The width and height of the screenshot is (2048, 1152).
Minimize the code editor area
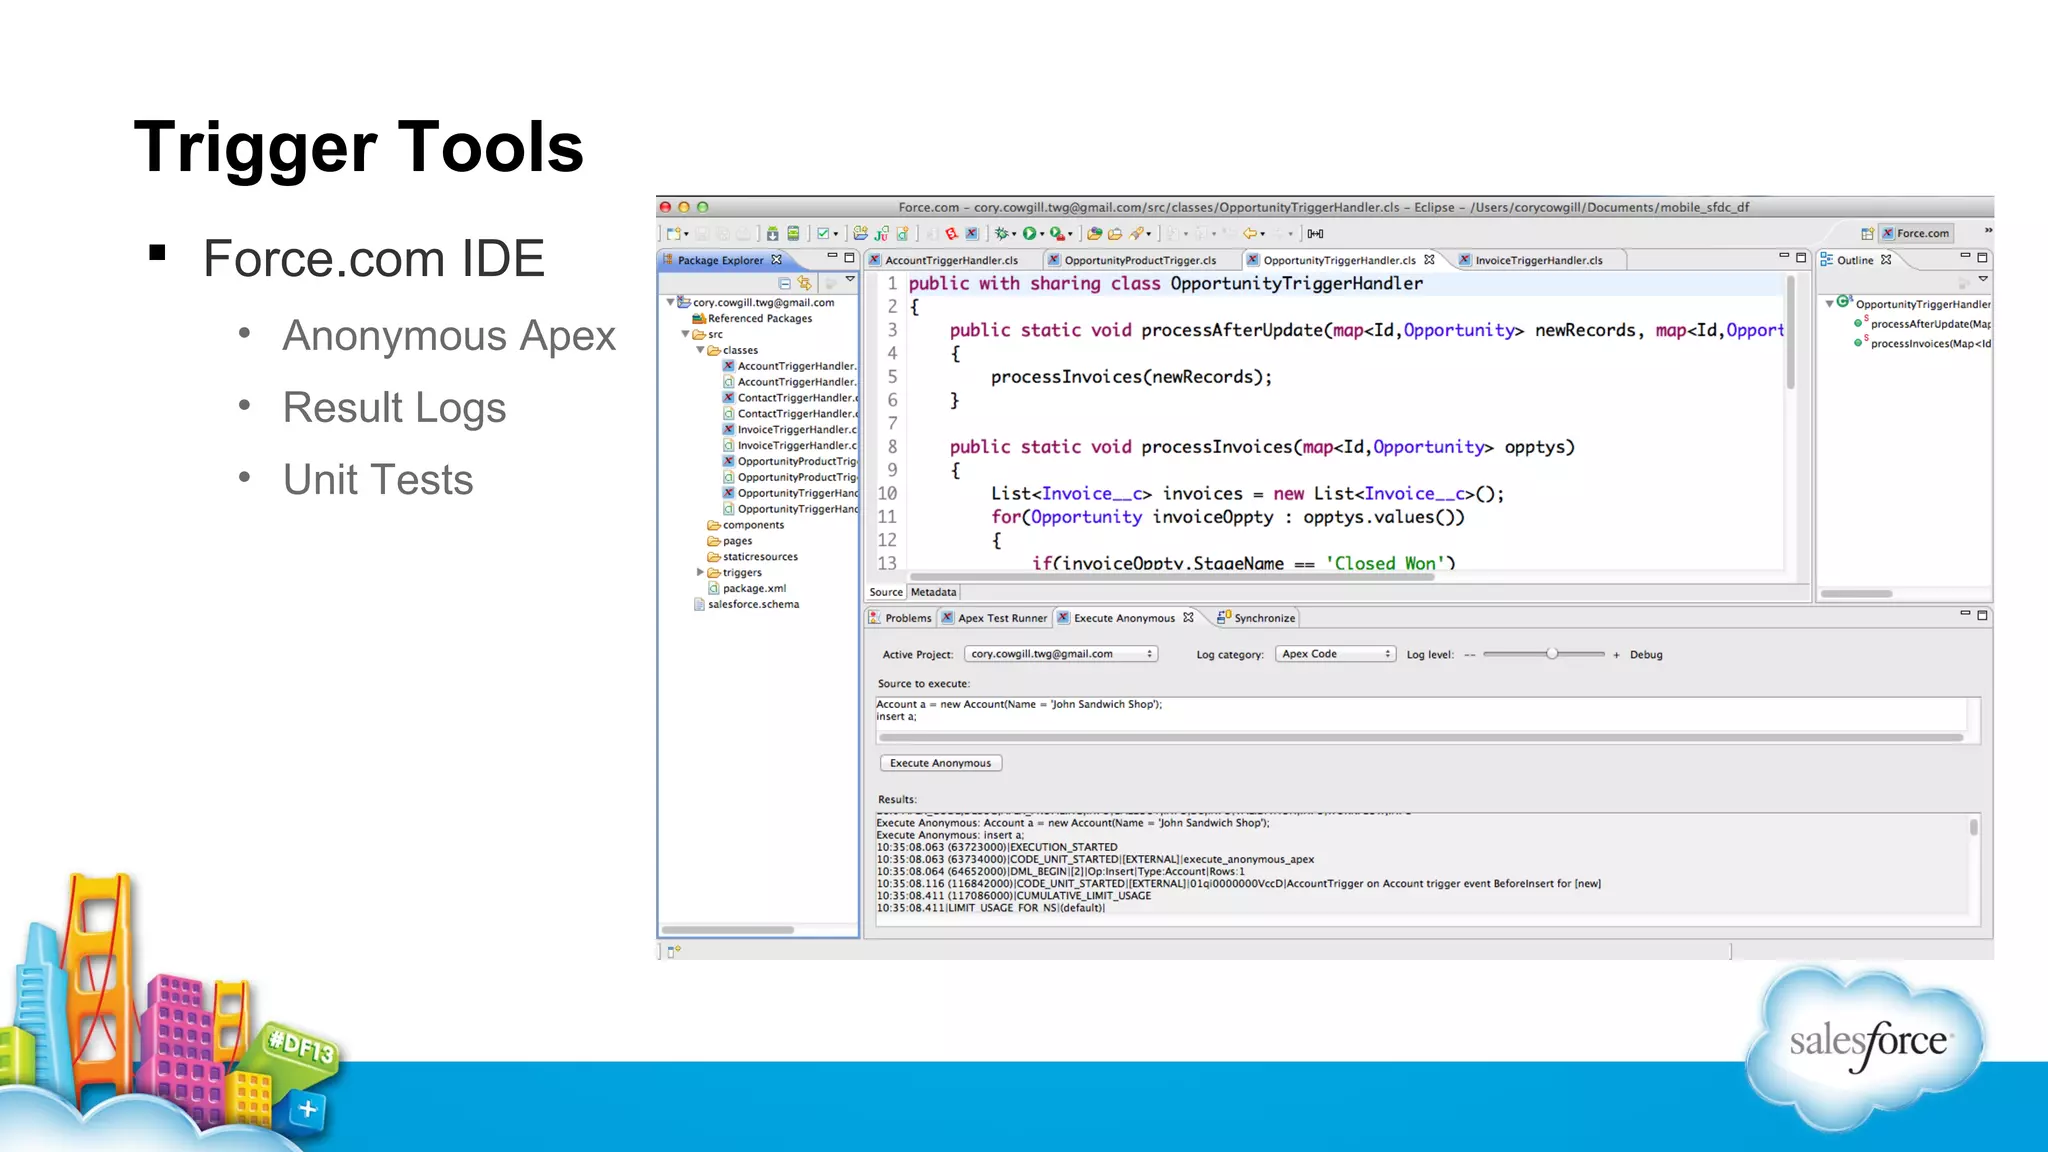pos(1784,257)
